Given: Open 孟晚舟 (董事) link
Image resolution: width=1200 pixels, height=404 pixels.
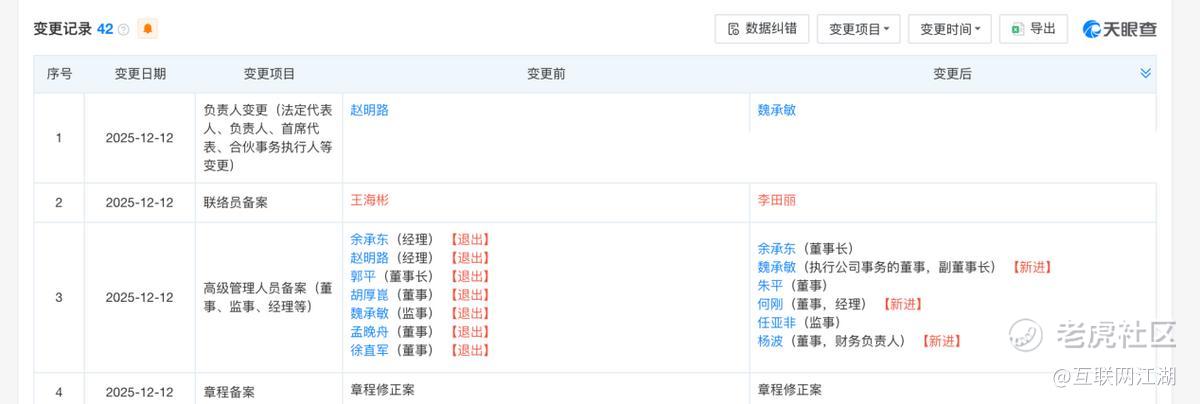Looking at the screenshot, I should 369,331.
